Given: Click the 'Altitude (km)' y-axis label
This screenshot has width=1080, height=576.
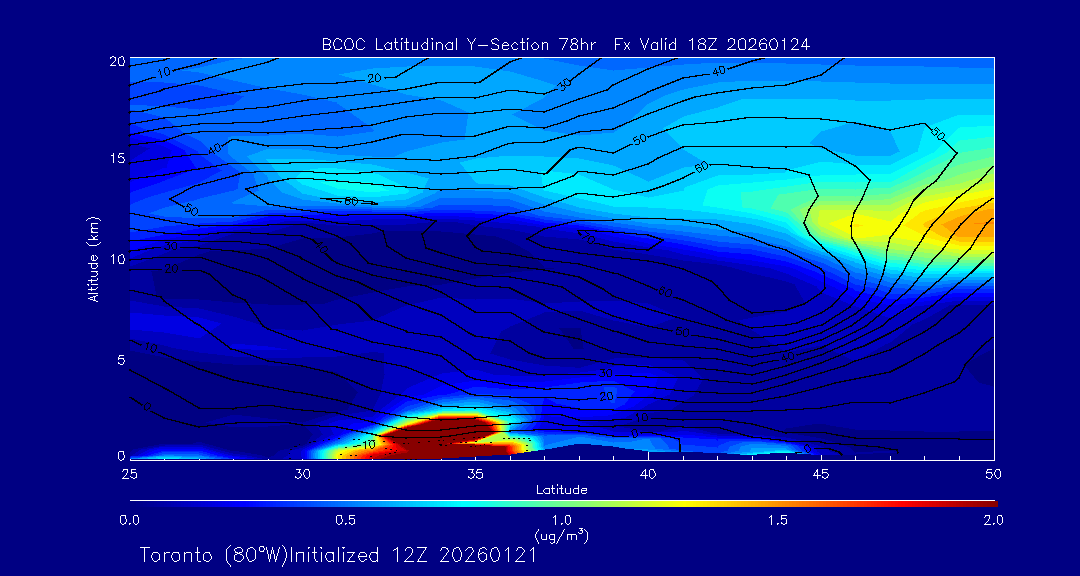Looking at the screenshot, I should 93,258.
